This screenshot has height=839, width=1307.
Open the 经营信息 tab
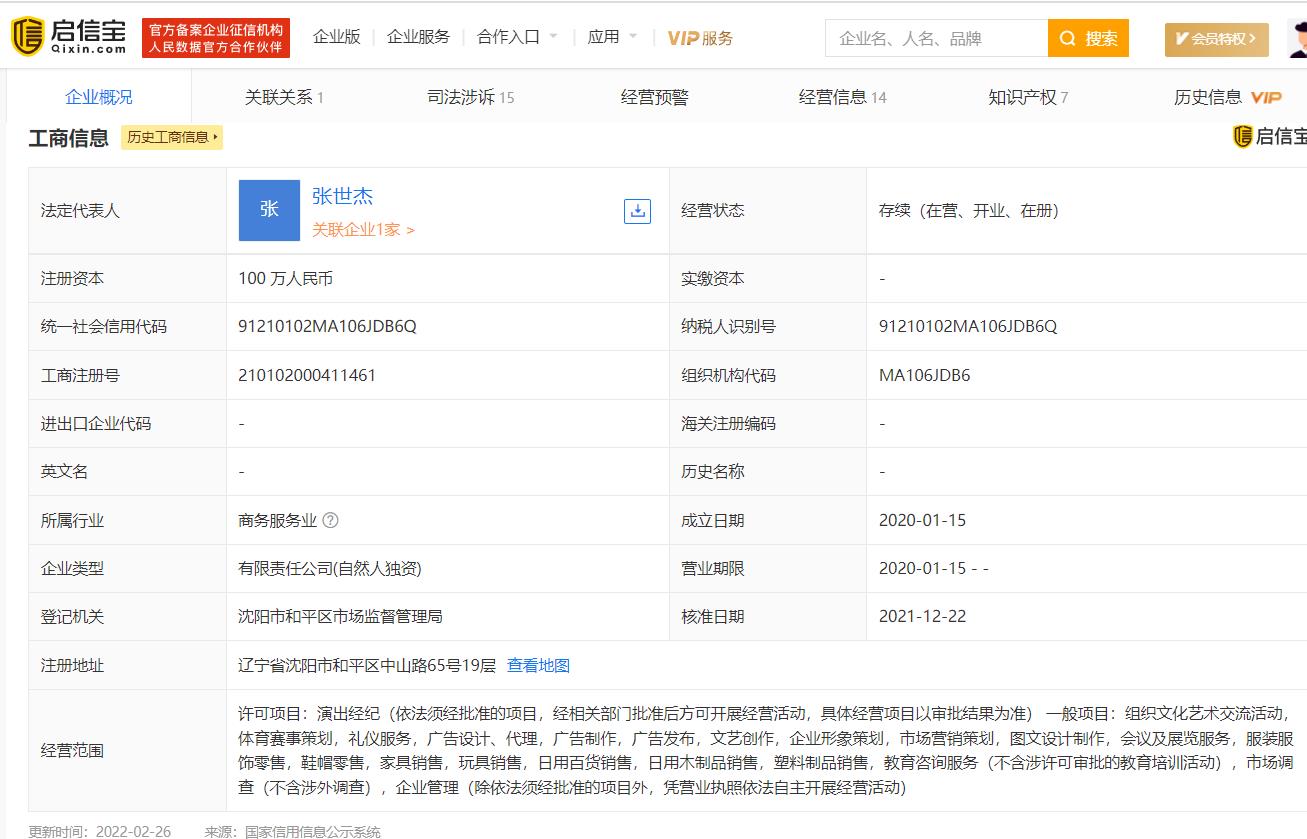842,97
